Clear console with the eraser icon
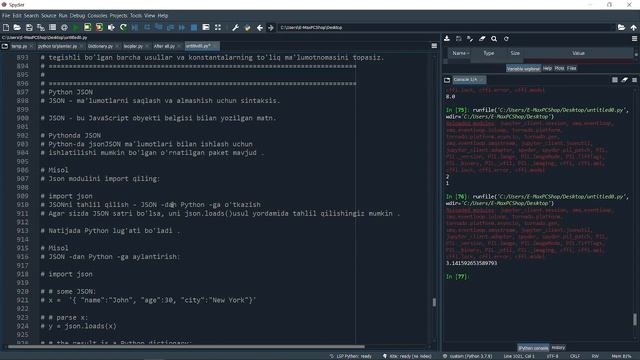 pyautogui.click(x=624, y=80)
